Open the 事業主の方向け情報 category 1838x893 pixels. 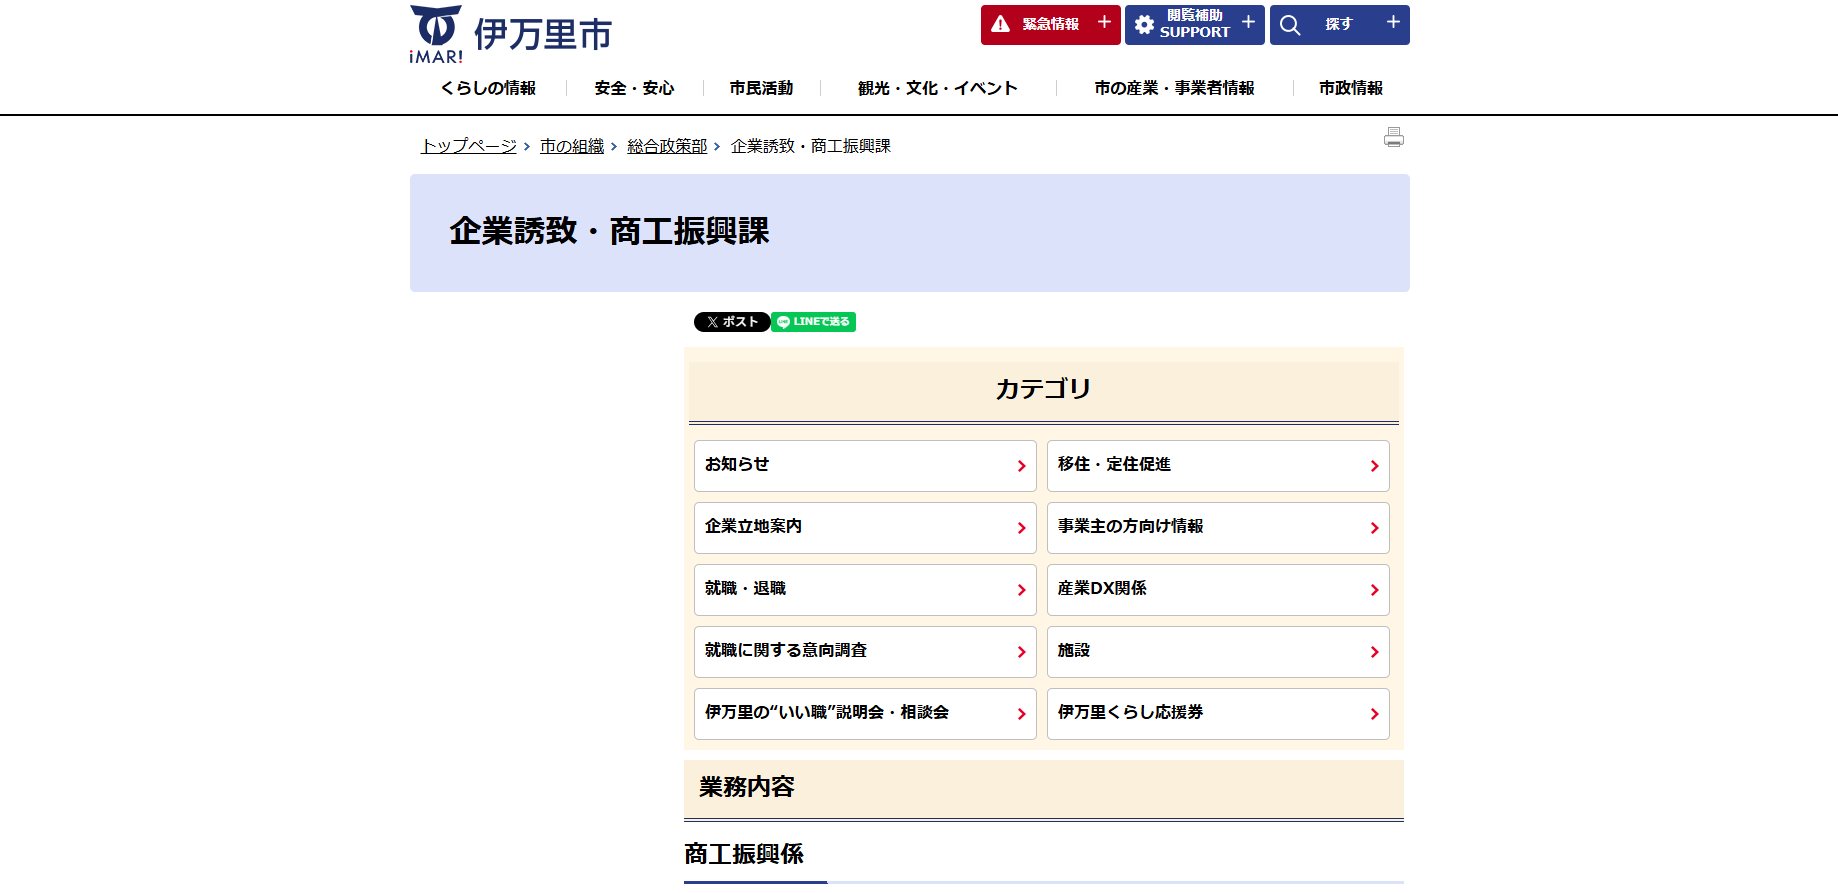[x=1218, y=528]
